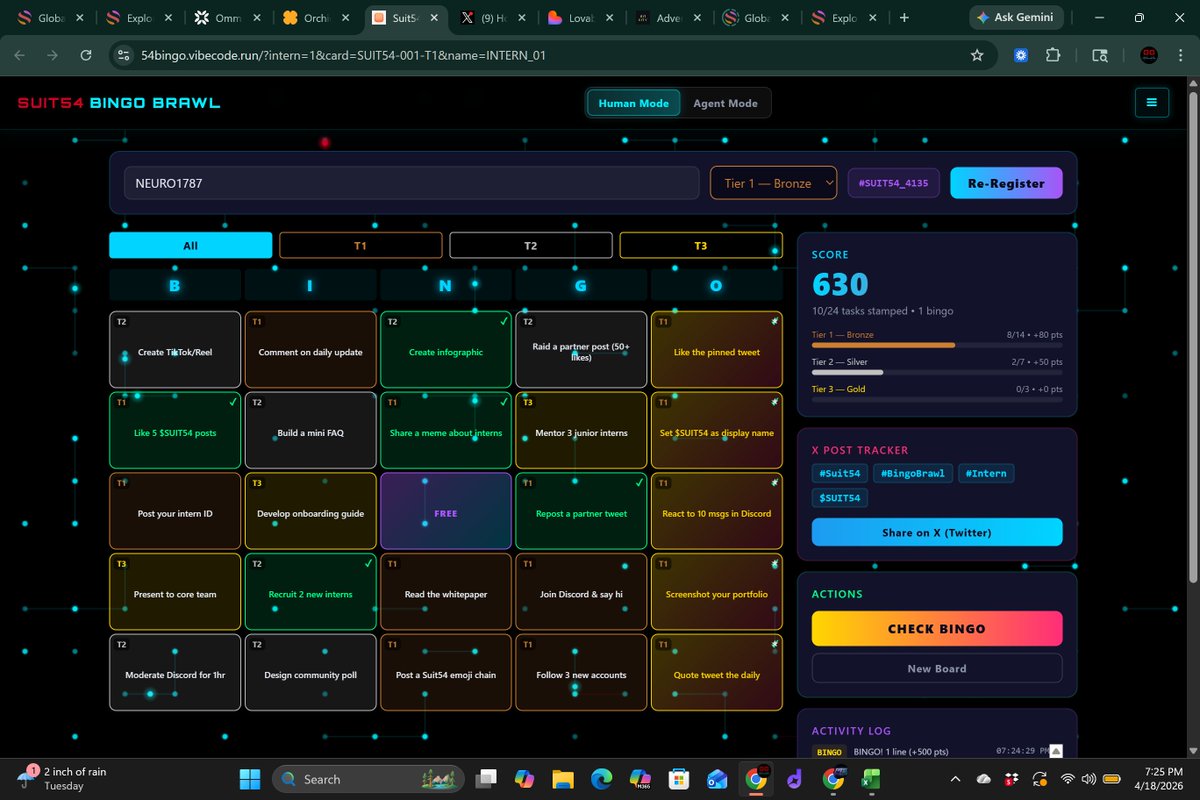The height and width of the screenshot is (800, 1200).
Task: Stamp the Raid a partner post card
Action: tap(581, 350)
